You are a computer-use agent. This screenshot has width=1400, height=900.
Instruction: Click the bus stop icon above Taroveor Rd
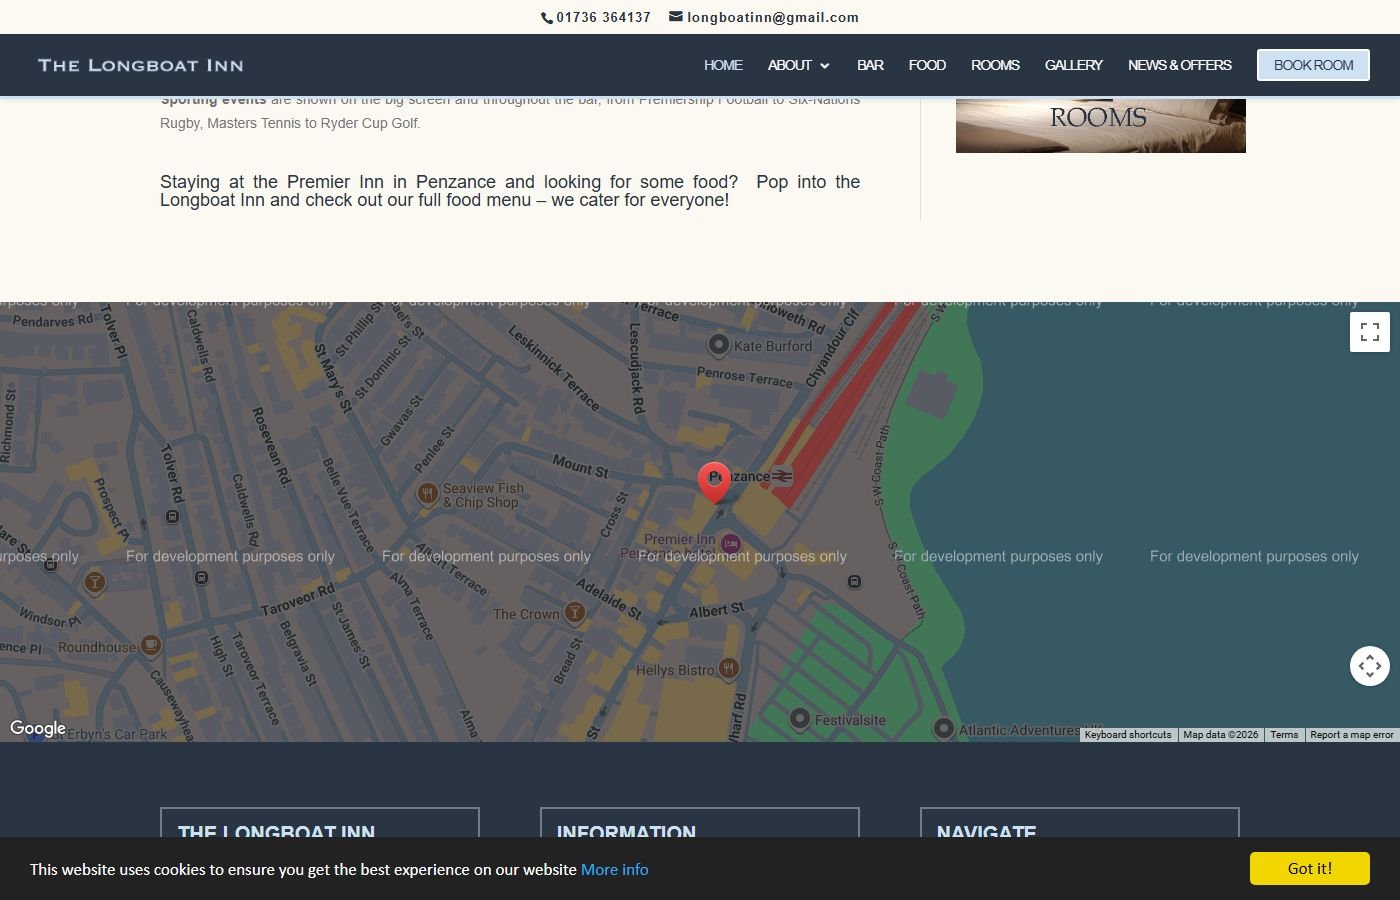(x=201, y=577)
